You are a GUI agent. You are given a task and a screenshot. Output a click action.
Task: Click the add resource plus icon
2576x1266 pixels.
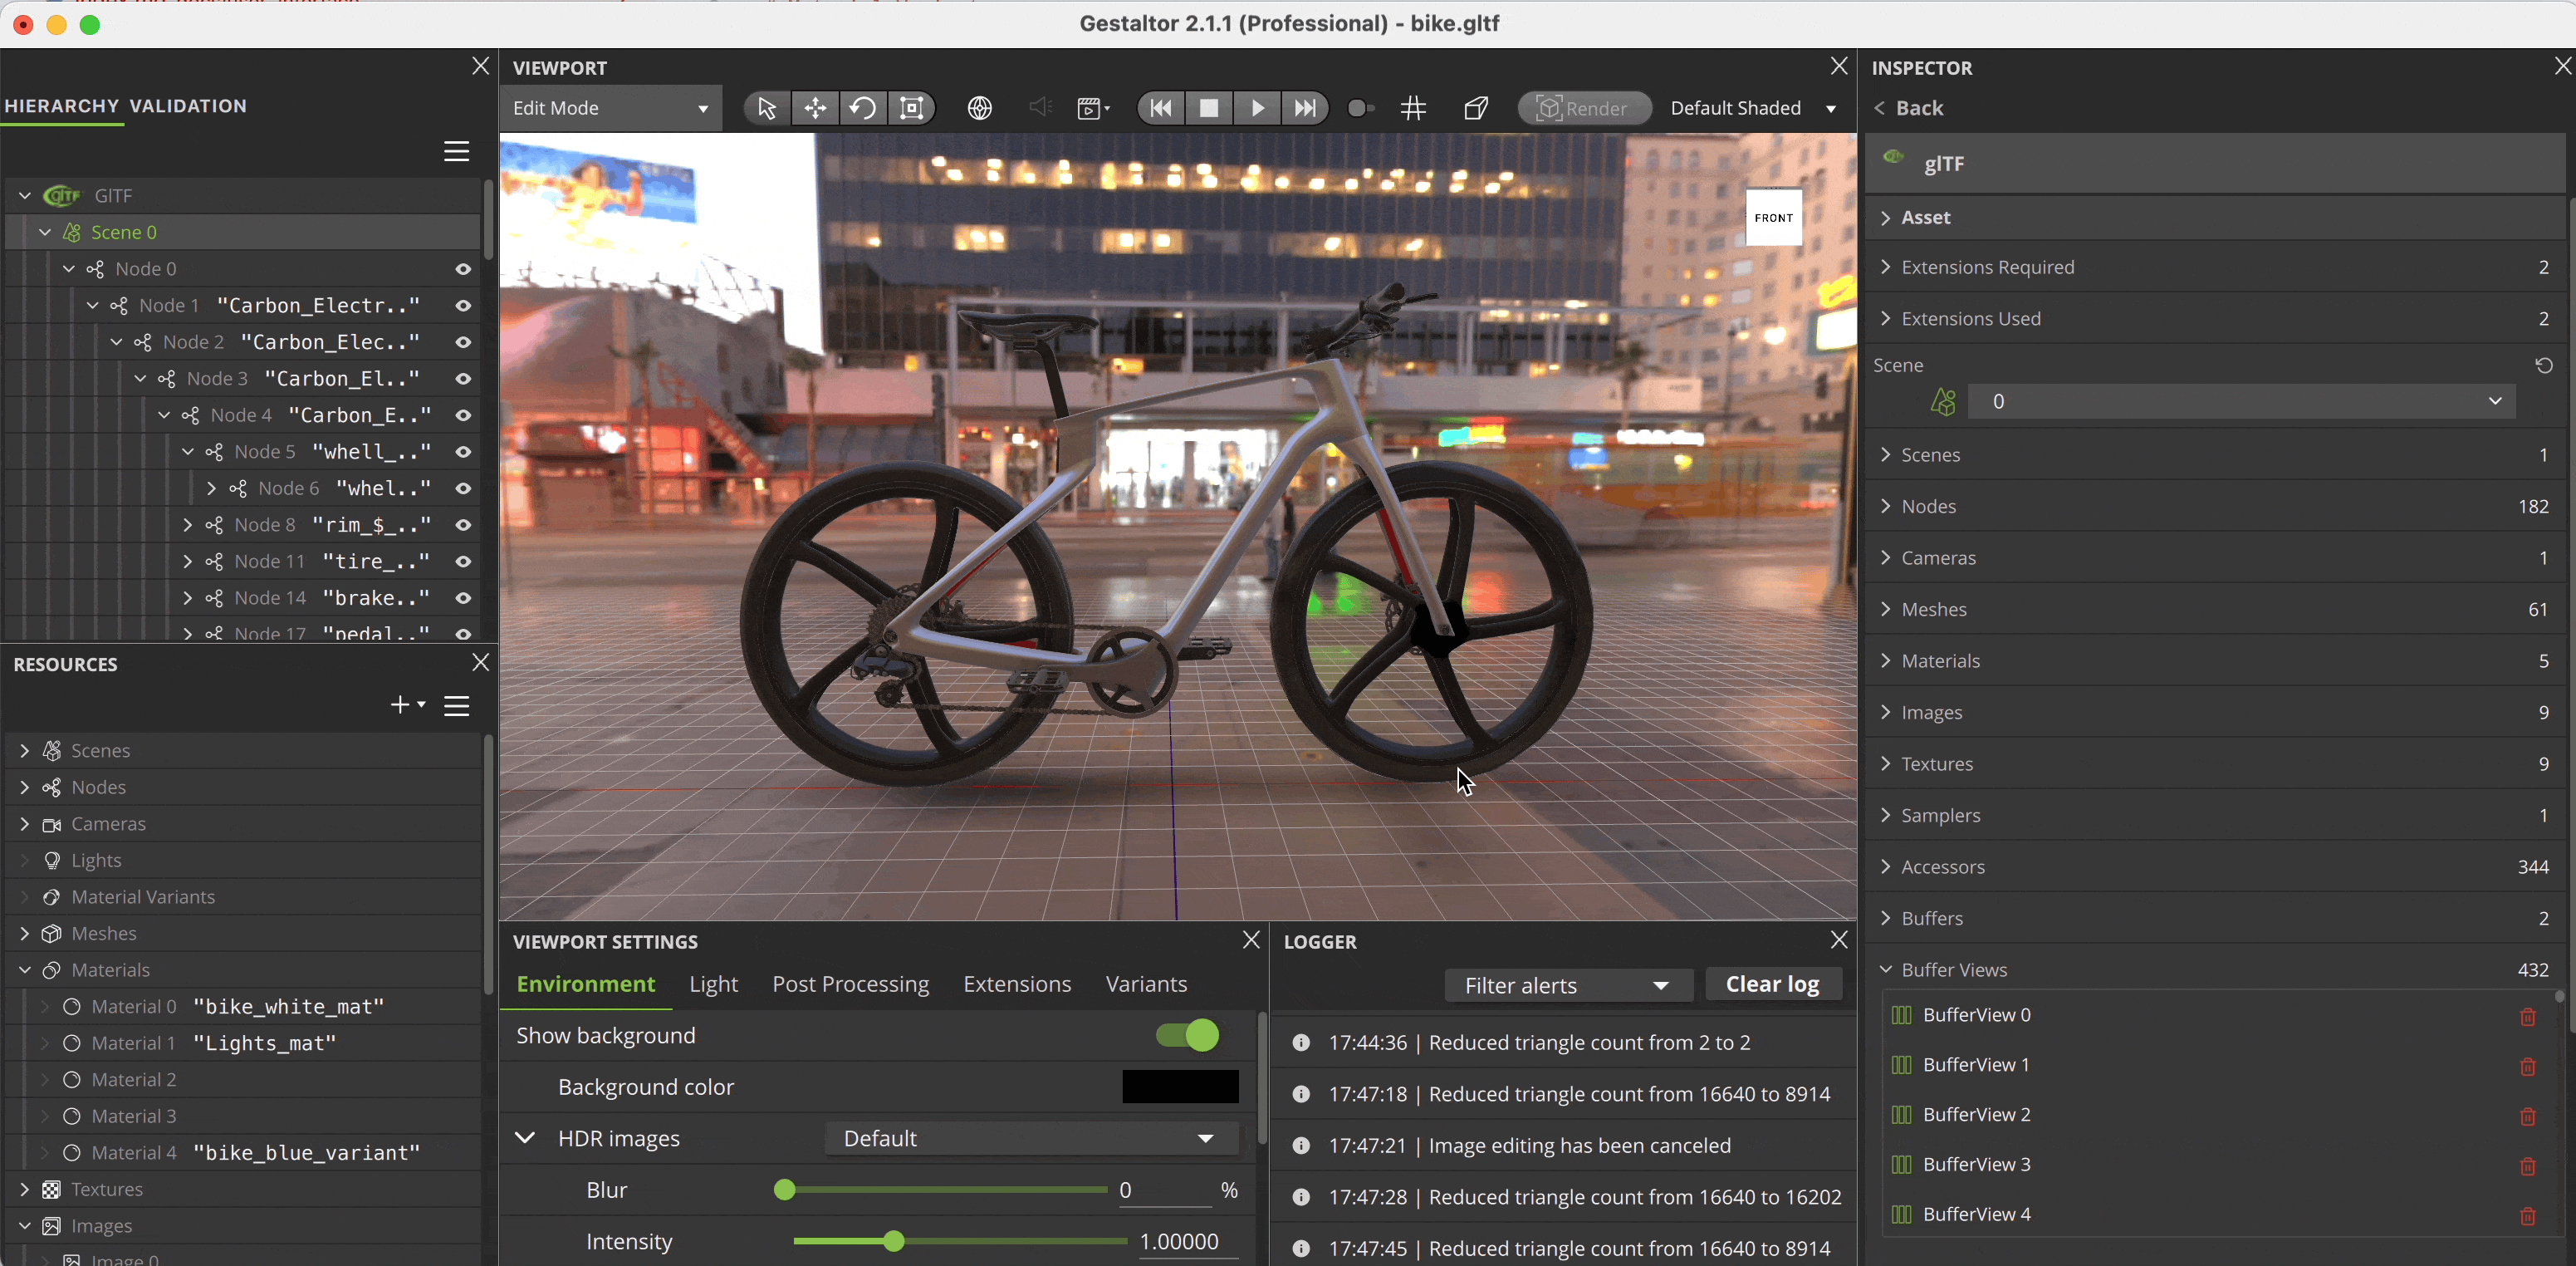click(x=407, y=705)
